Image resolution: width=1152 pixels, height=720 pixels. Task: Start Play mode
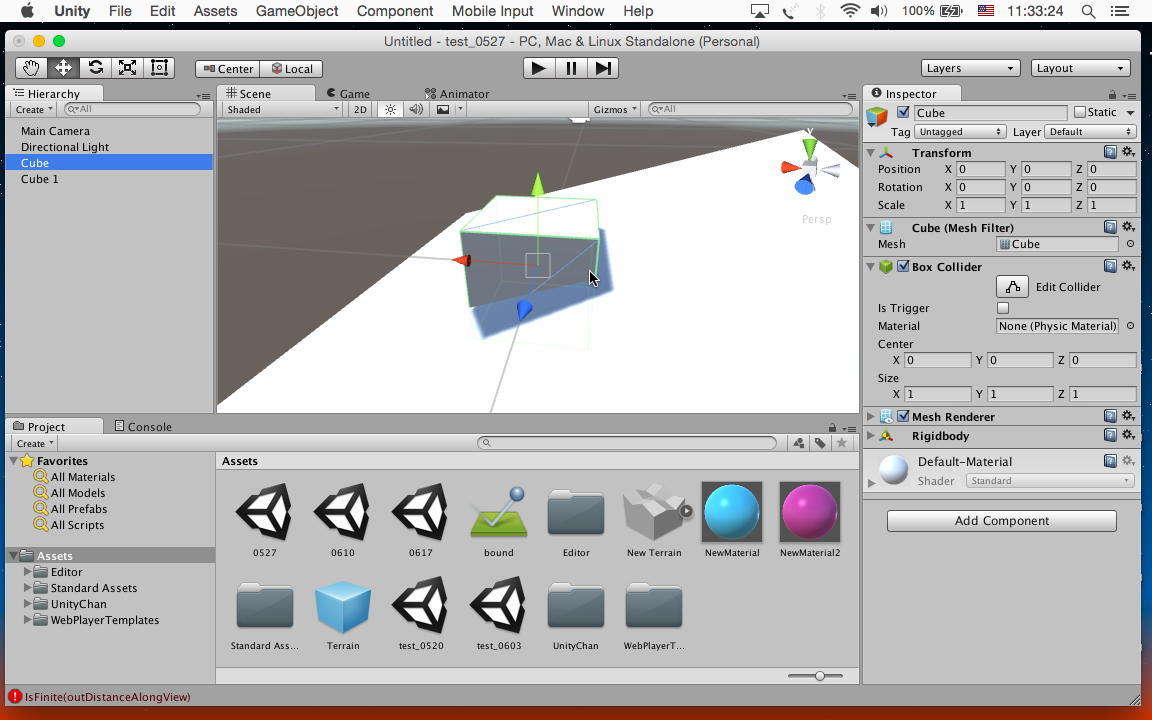(539, 68)
